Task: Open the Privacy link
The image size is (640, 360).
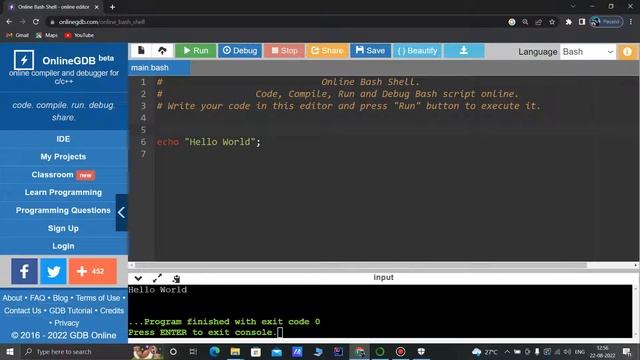Action: [x=67, y=323]
